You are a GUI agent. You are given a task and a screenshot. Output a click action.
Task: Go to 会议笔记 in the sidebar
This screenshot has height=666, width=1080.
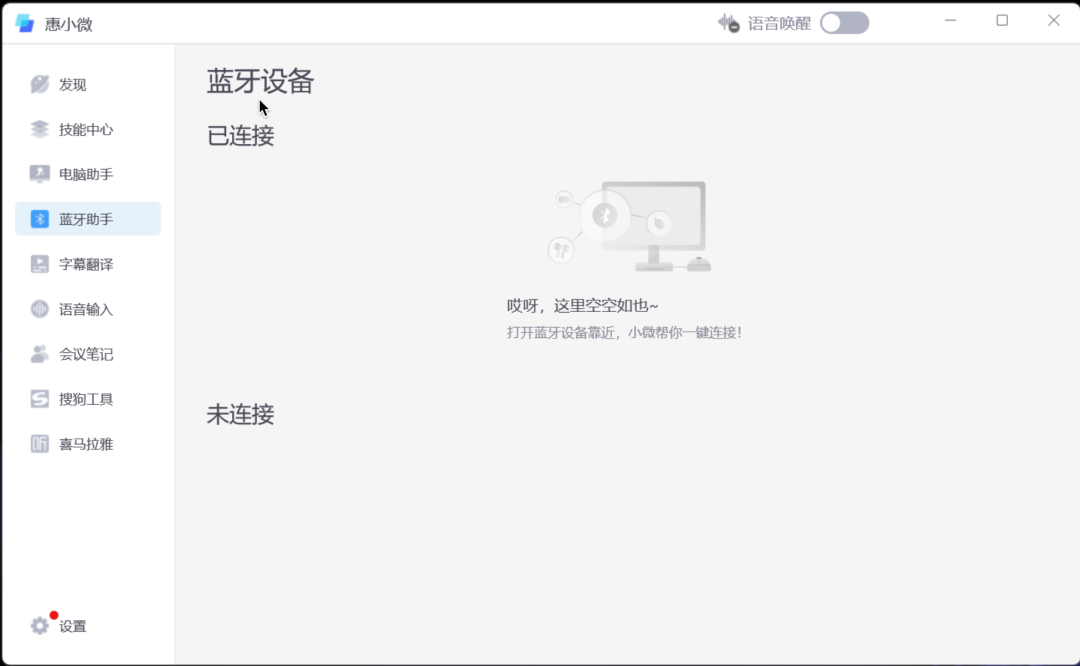pyautogui.click(x=88, y=354)
